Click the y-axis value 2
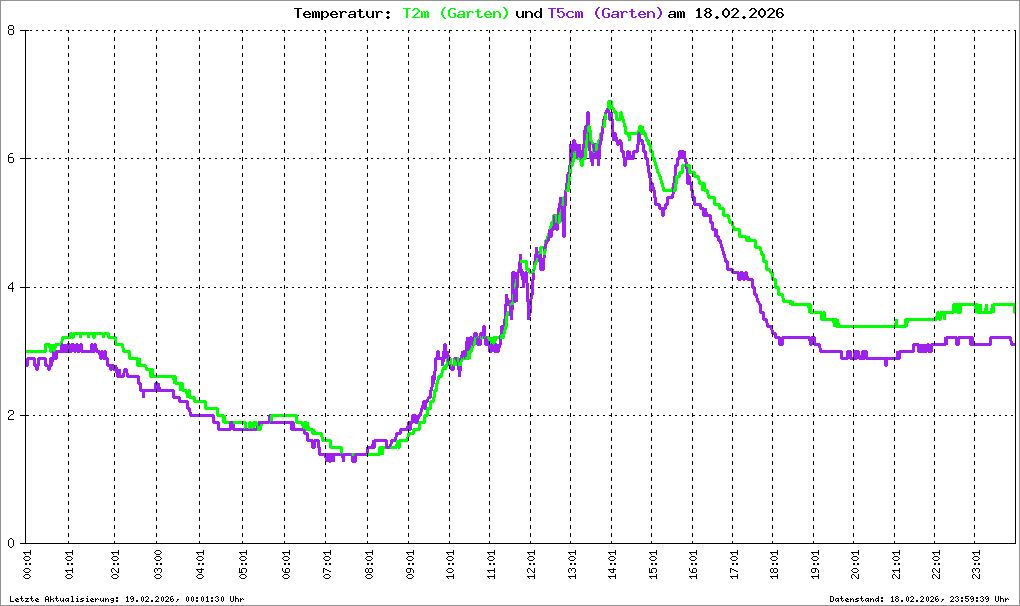This screenshot has height=606, width=1020. coord(10,416)
